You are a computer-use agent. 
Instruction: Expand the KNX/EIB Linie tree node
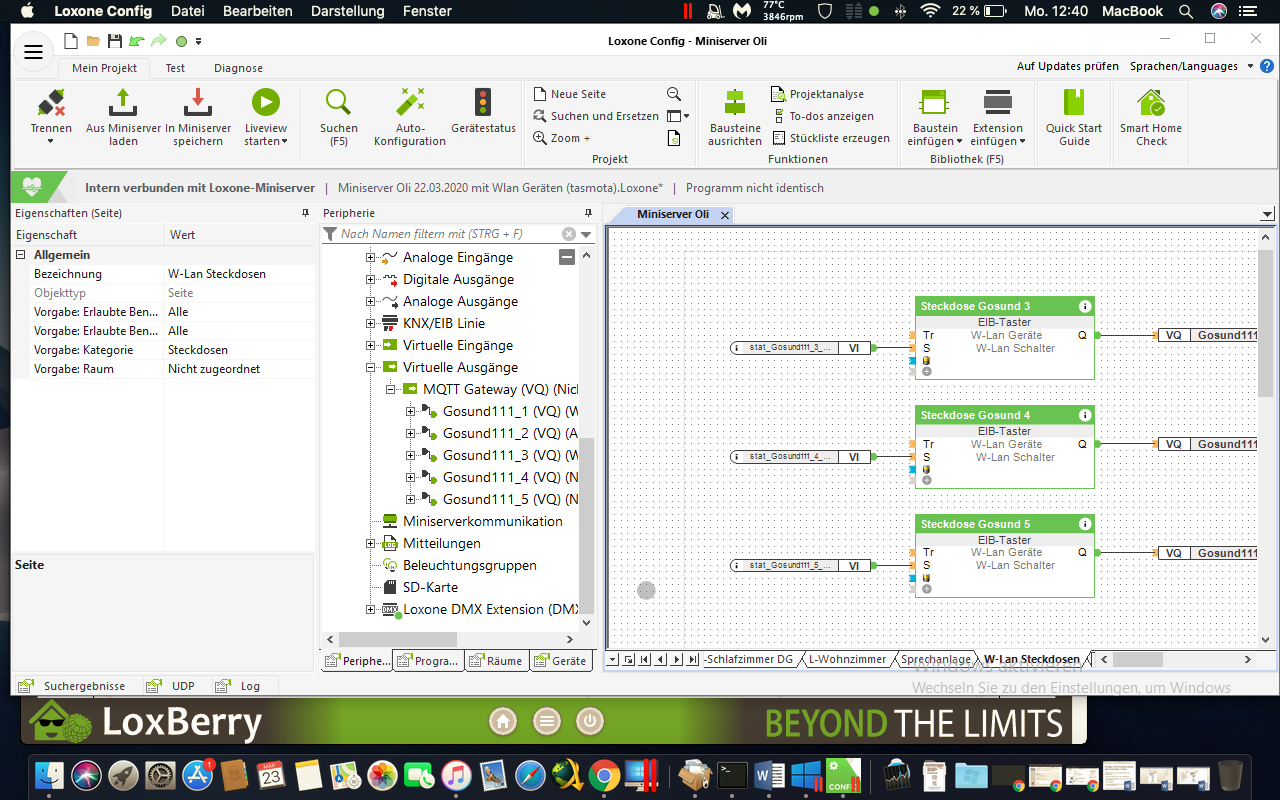coord(370,323)
